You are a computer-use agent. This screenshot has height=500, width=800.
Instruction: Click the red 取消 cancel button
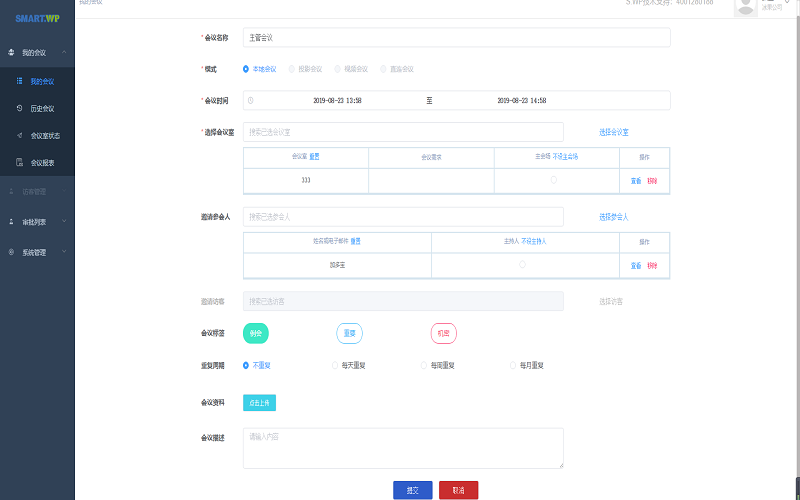(x=459, y=490)
